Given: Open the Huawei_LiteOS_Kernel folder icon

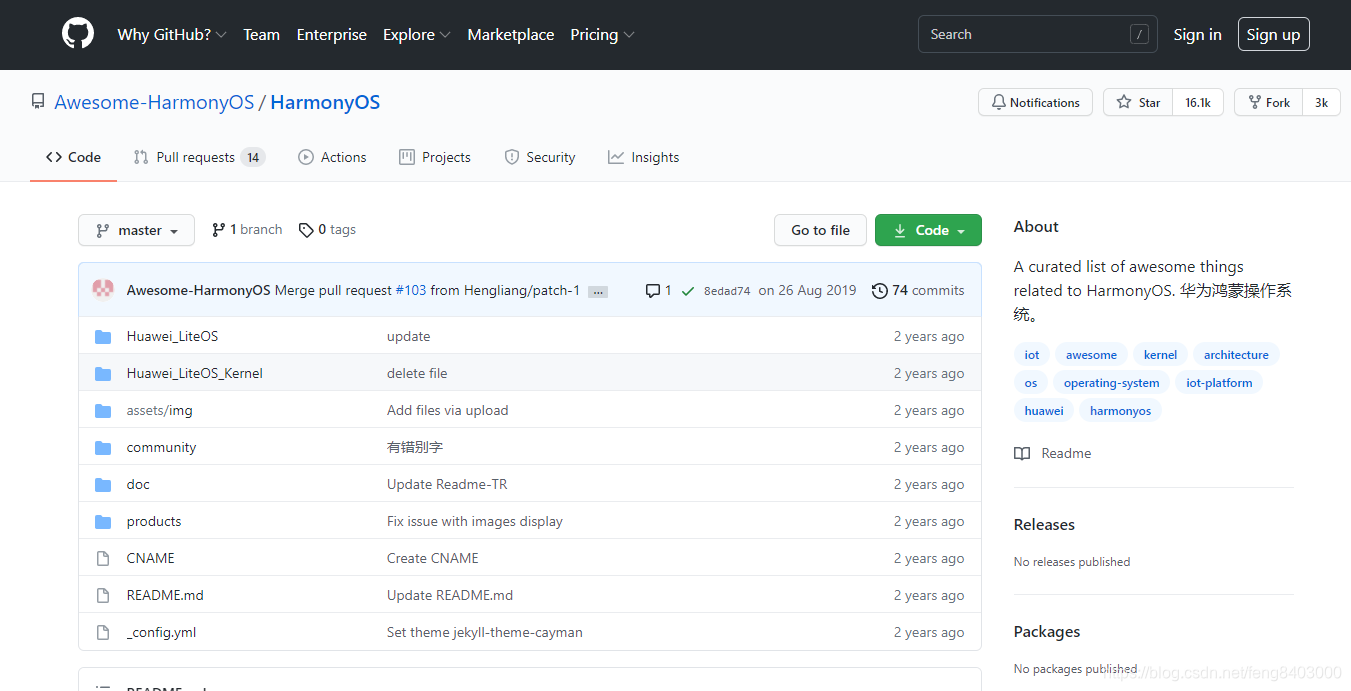Looking at the screenshot, I should coord(103,374).
